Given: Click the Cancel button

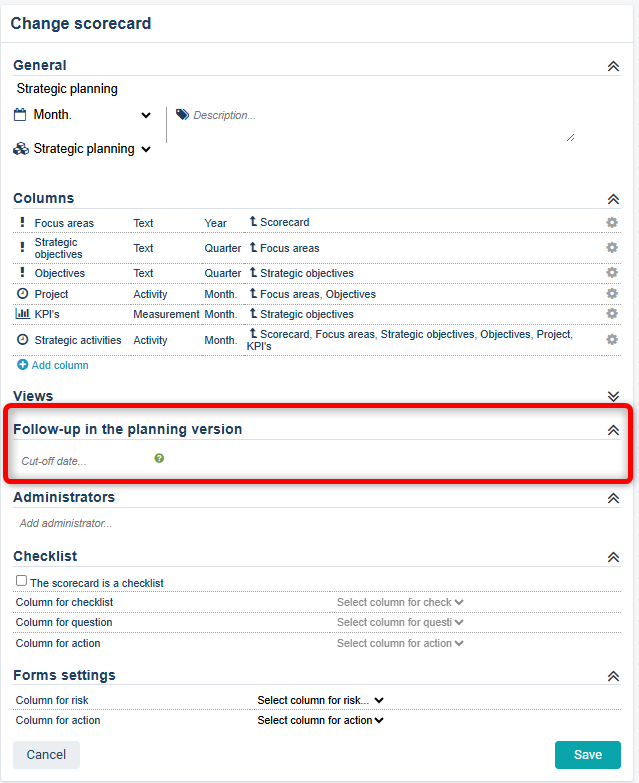Looking at the screenshot, I should point(46,755).
